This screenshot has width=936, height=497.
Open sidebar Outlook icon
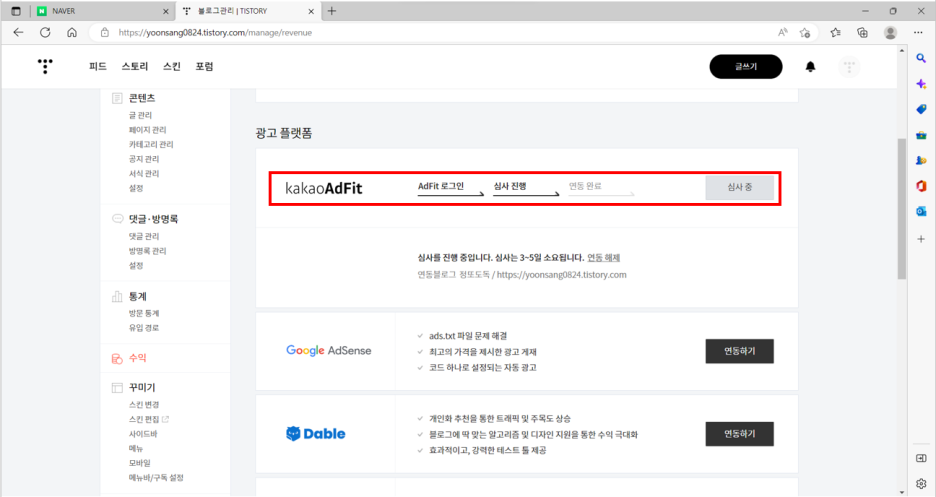pos(921,211)
